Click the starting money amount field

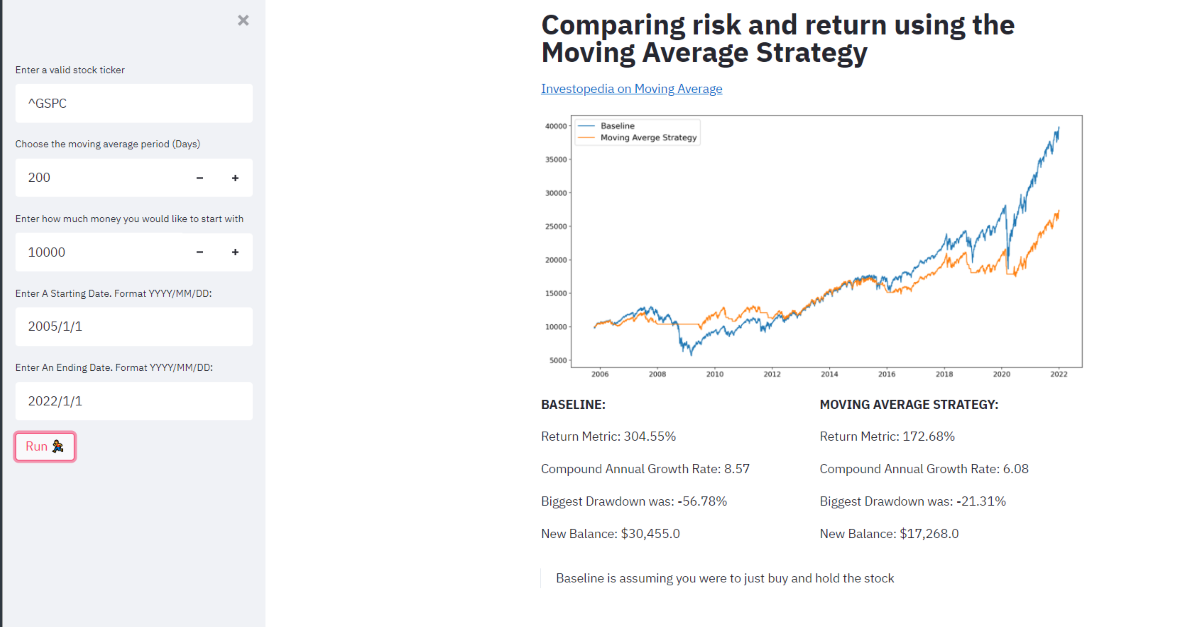[x=100, y=252]
